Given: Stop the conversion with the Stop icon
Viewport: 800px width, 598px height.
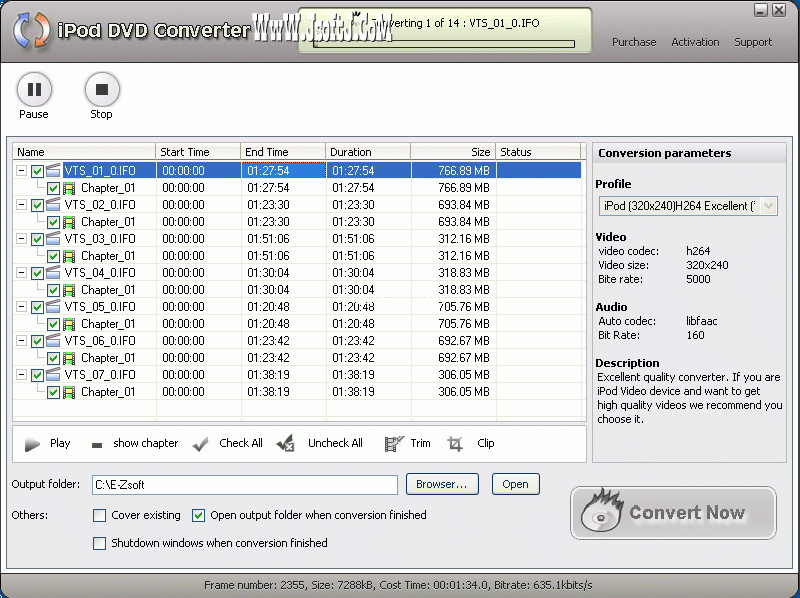Looking at the screenshot, I should [102, 89].
